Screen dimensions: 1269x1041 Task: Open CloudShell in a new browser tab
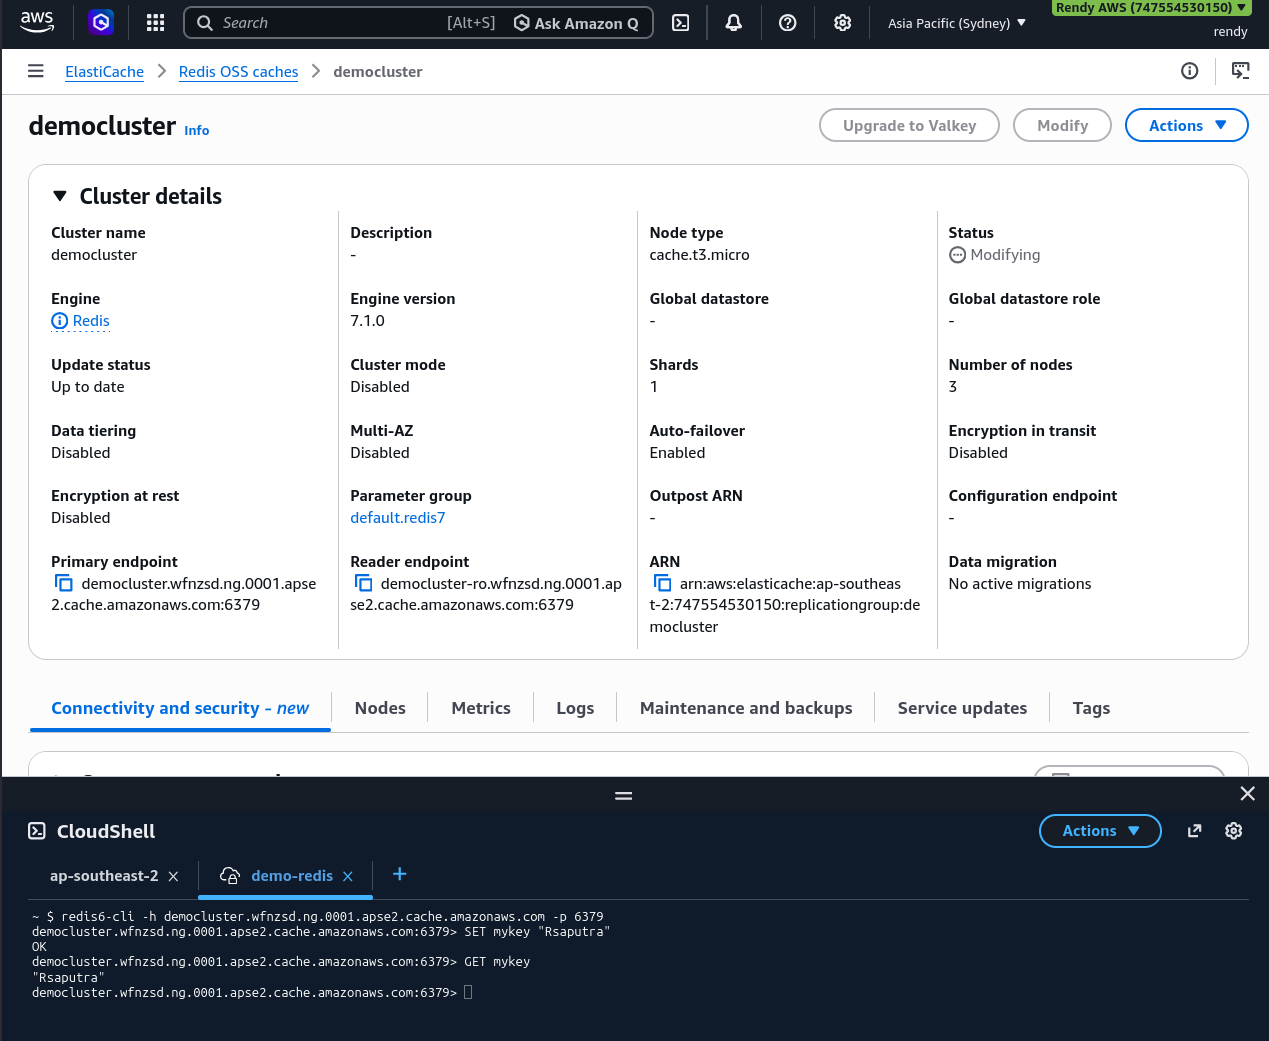pyautogui.click(x=1194, y=831)
